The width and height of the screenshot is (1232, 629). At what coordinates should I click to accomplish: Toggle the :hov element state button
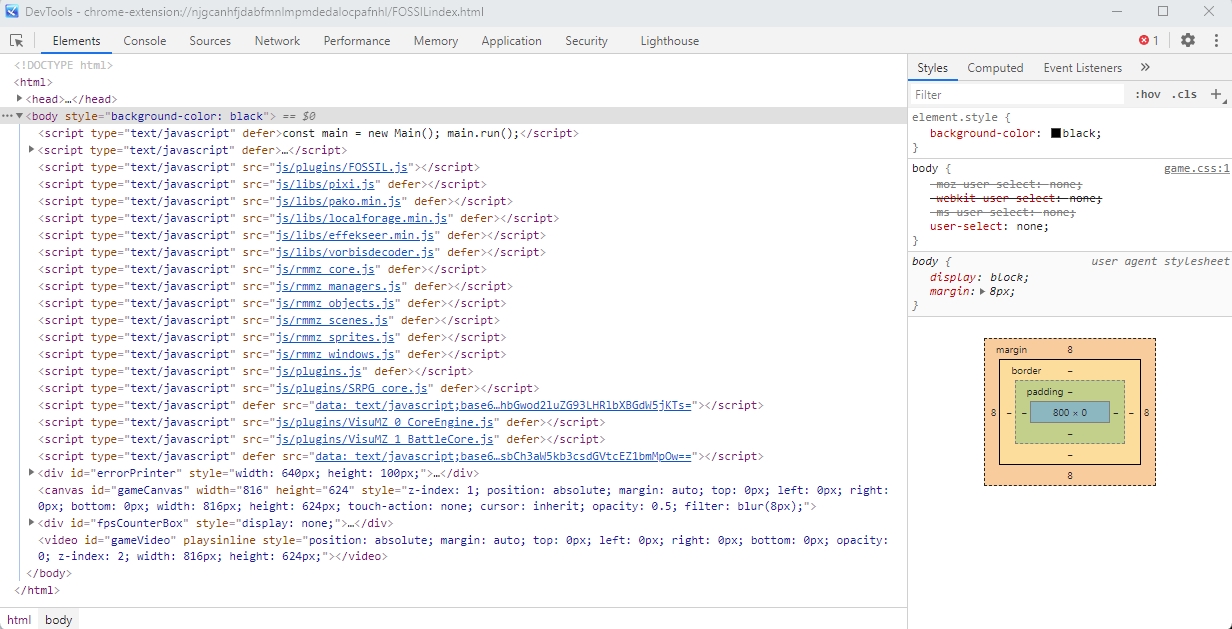1147,94
